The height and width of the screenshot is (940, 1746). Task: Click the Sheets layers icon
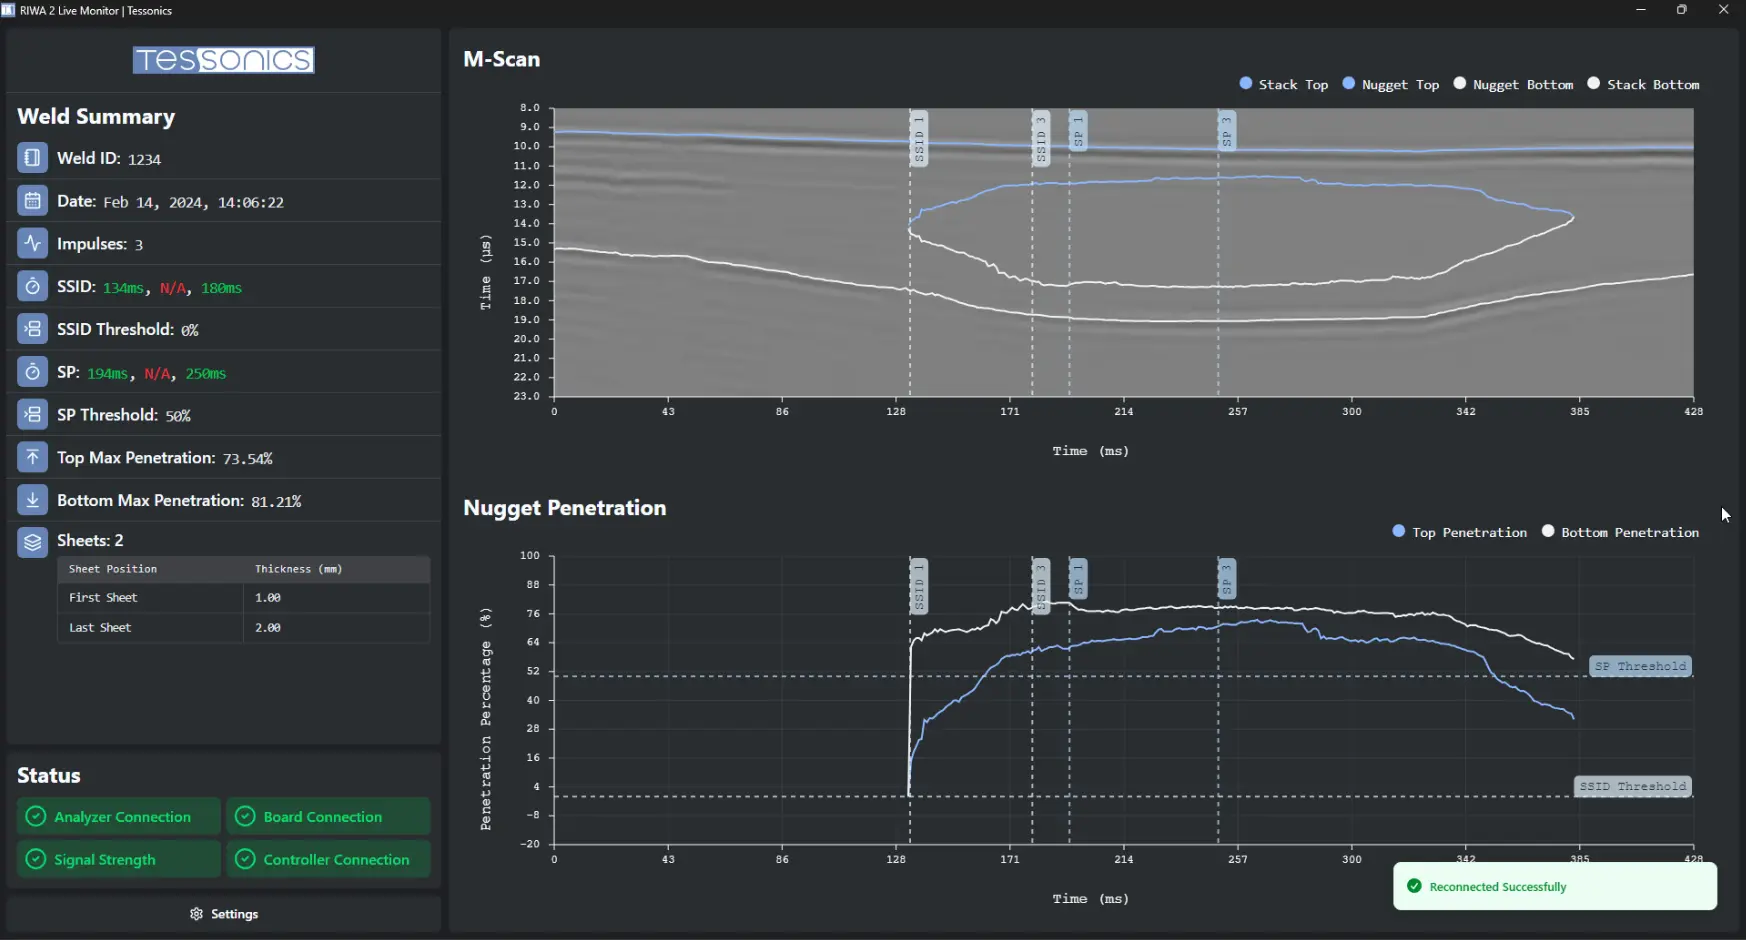coord(32,541)
